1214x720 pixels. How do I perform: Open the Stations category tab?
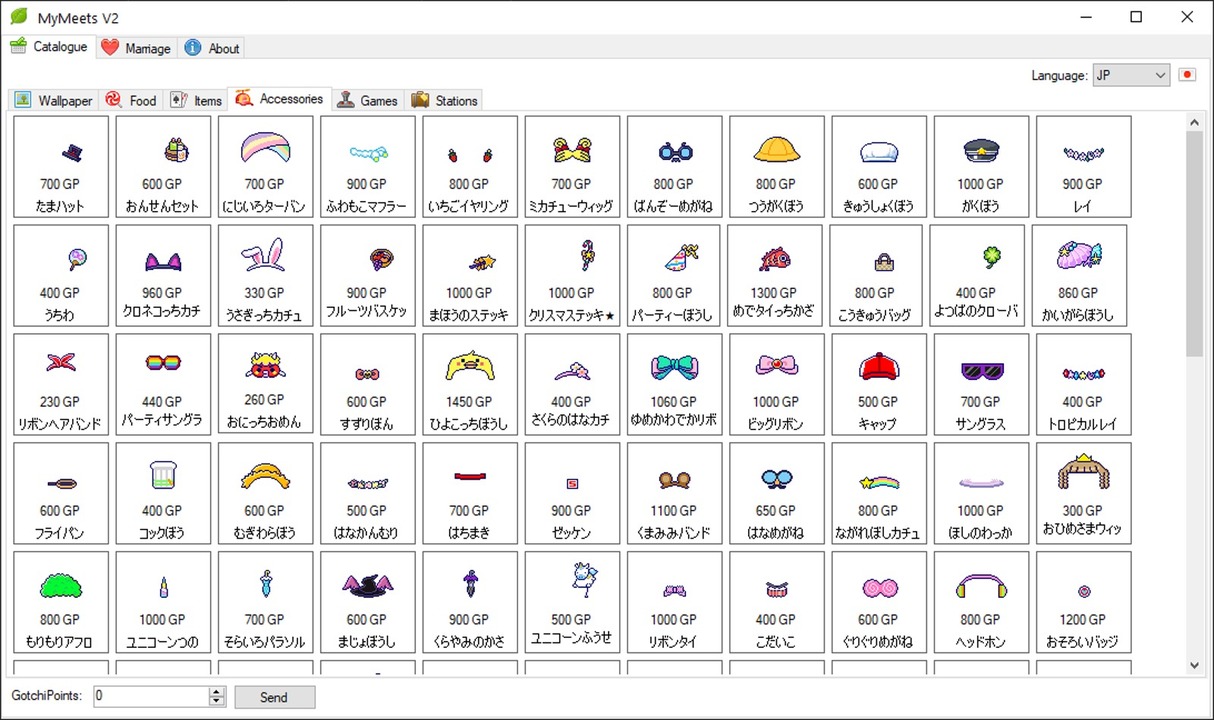pyautogui.click(x=445, y=100)
